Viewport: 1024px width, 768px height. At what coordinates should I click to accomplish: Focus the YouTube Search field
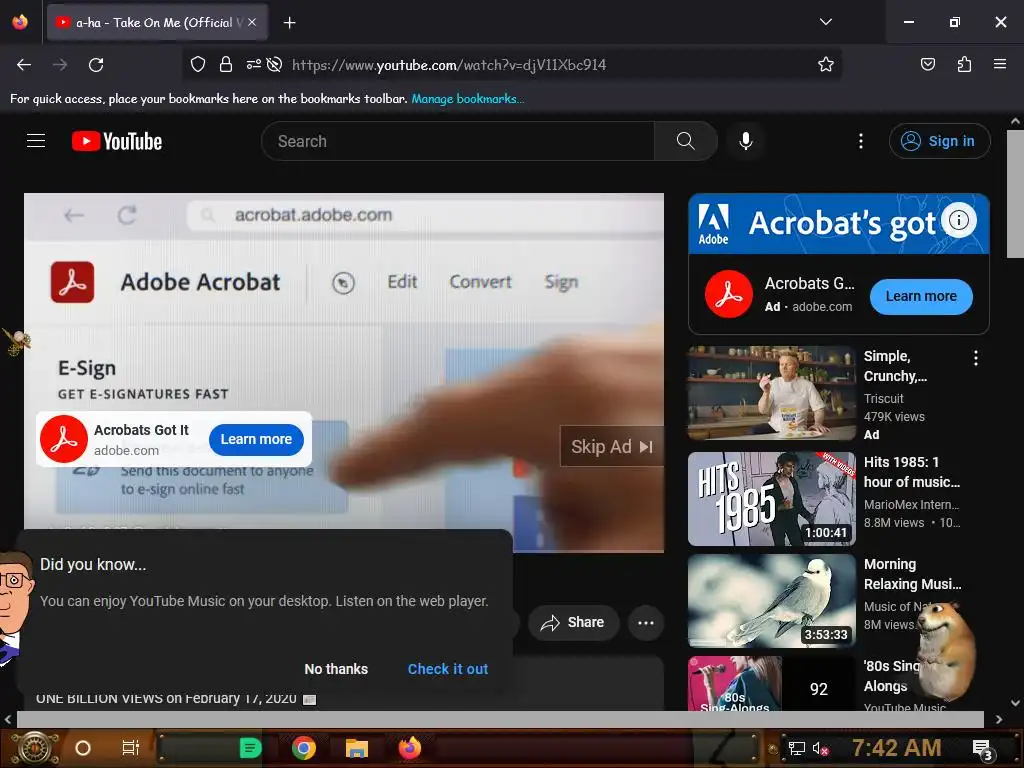458,141
